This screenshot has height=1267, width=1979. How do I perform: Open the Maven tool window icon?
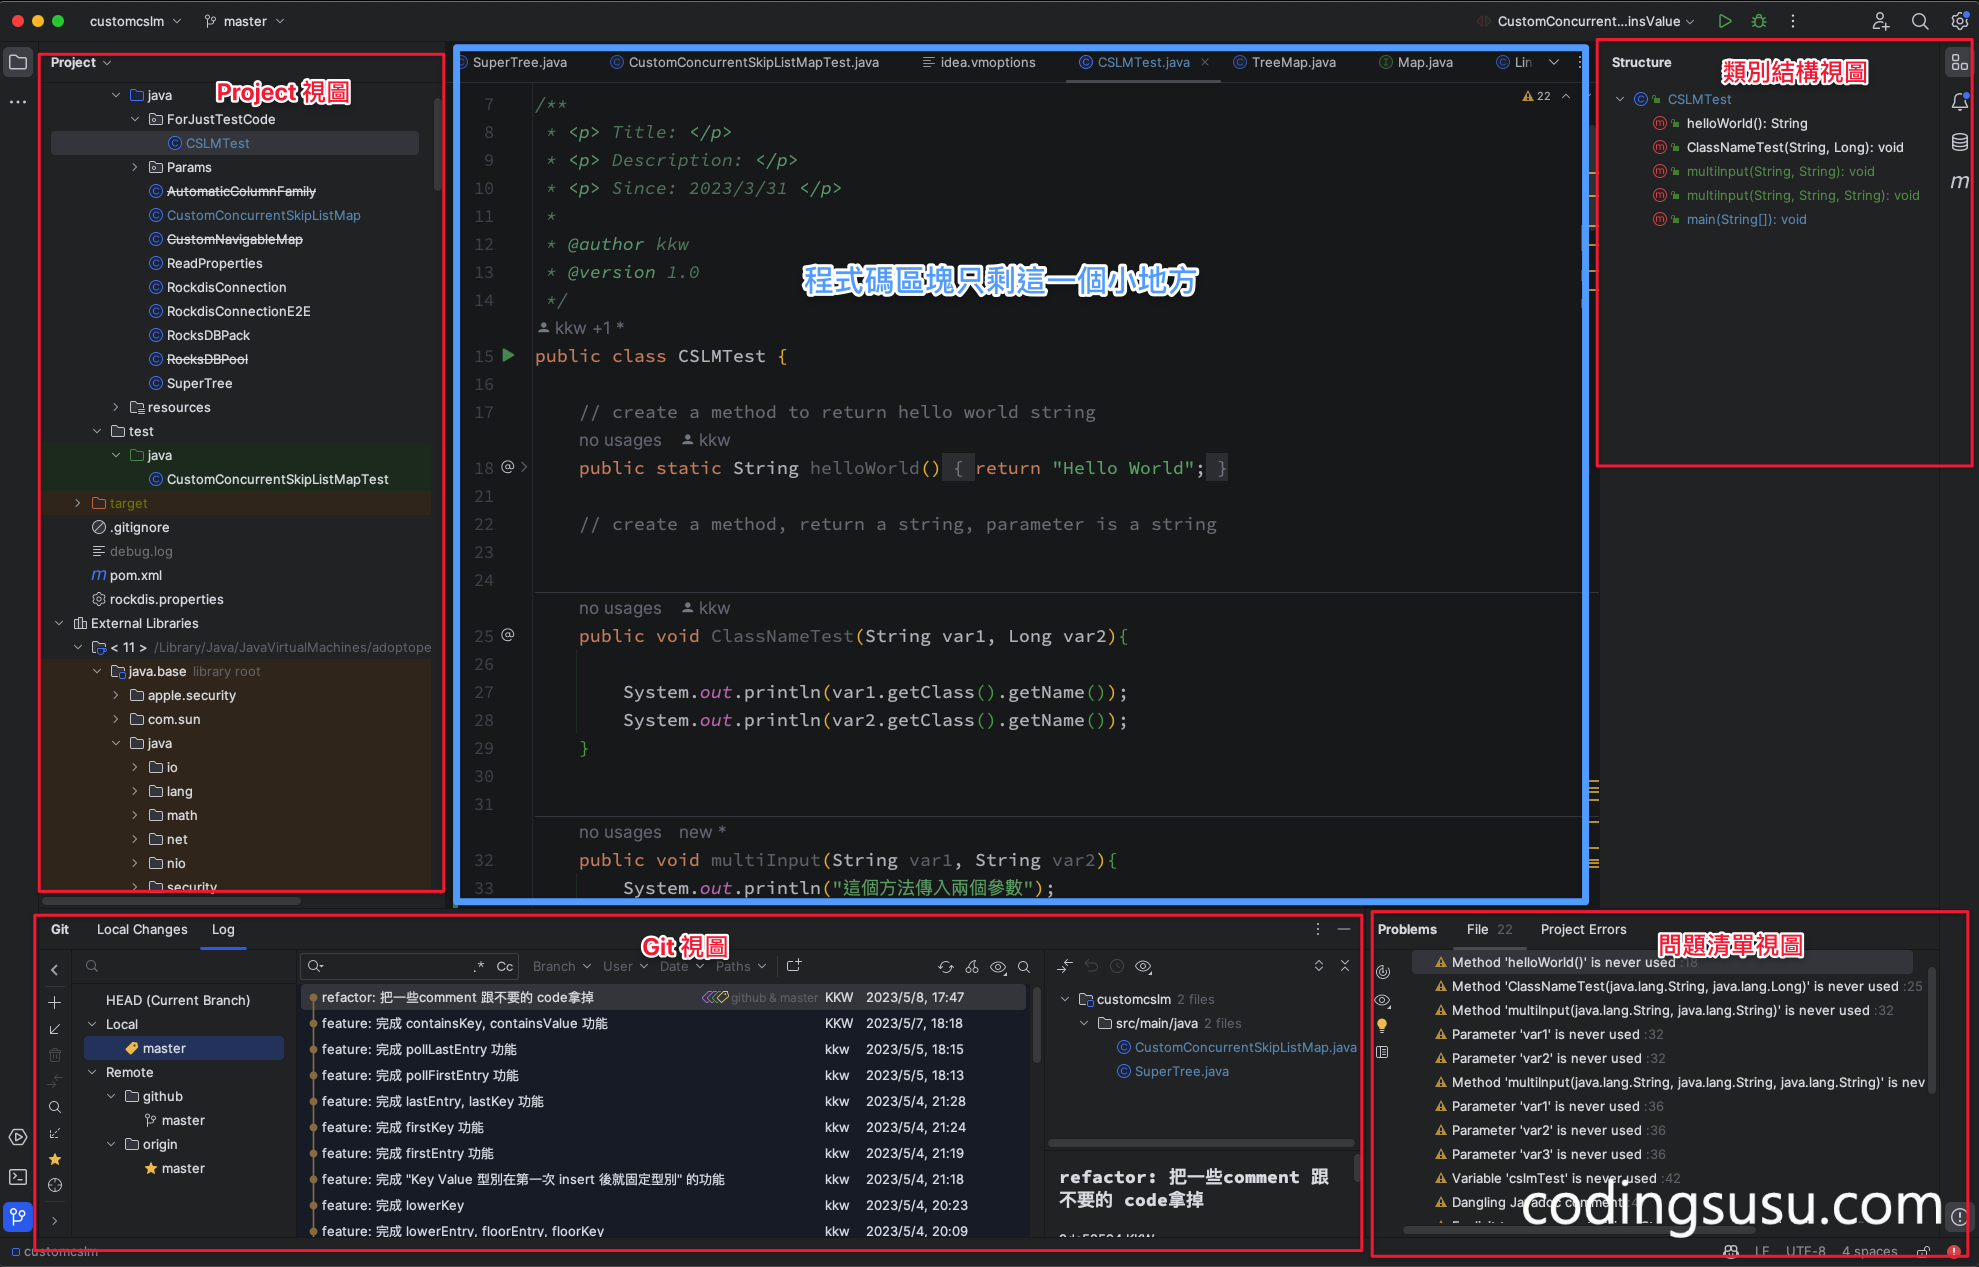tap(1959, 181)
